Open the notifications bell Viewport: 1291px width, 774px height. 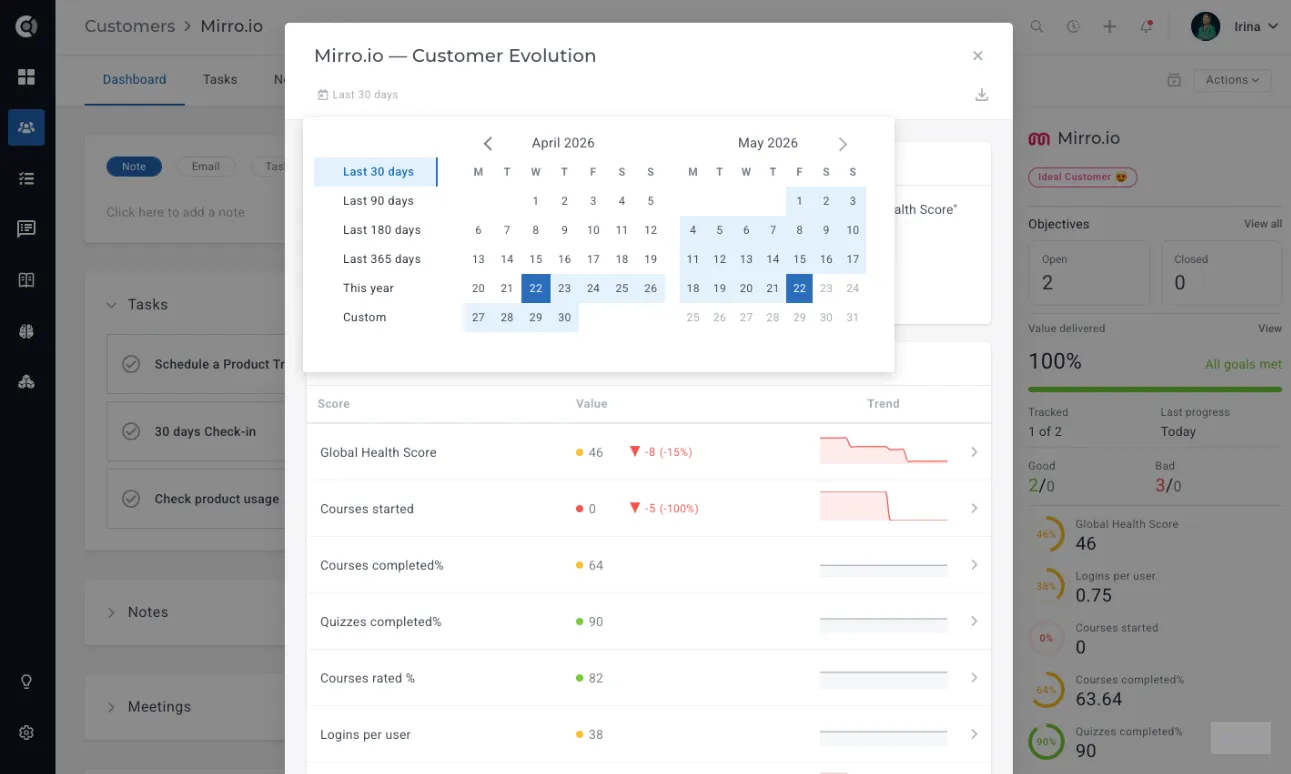coord(1146,27)
